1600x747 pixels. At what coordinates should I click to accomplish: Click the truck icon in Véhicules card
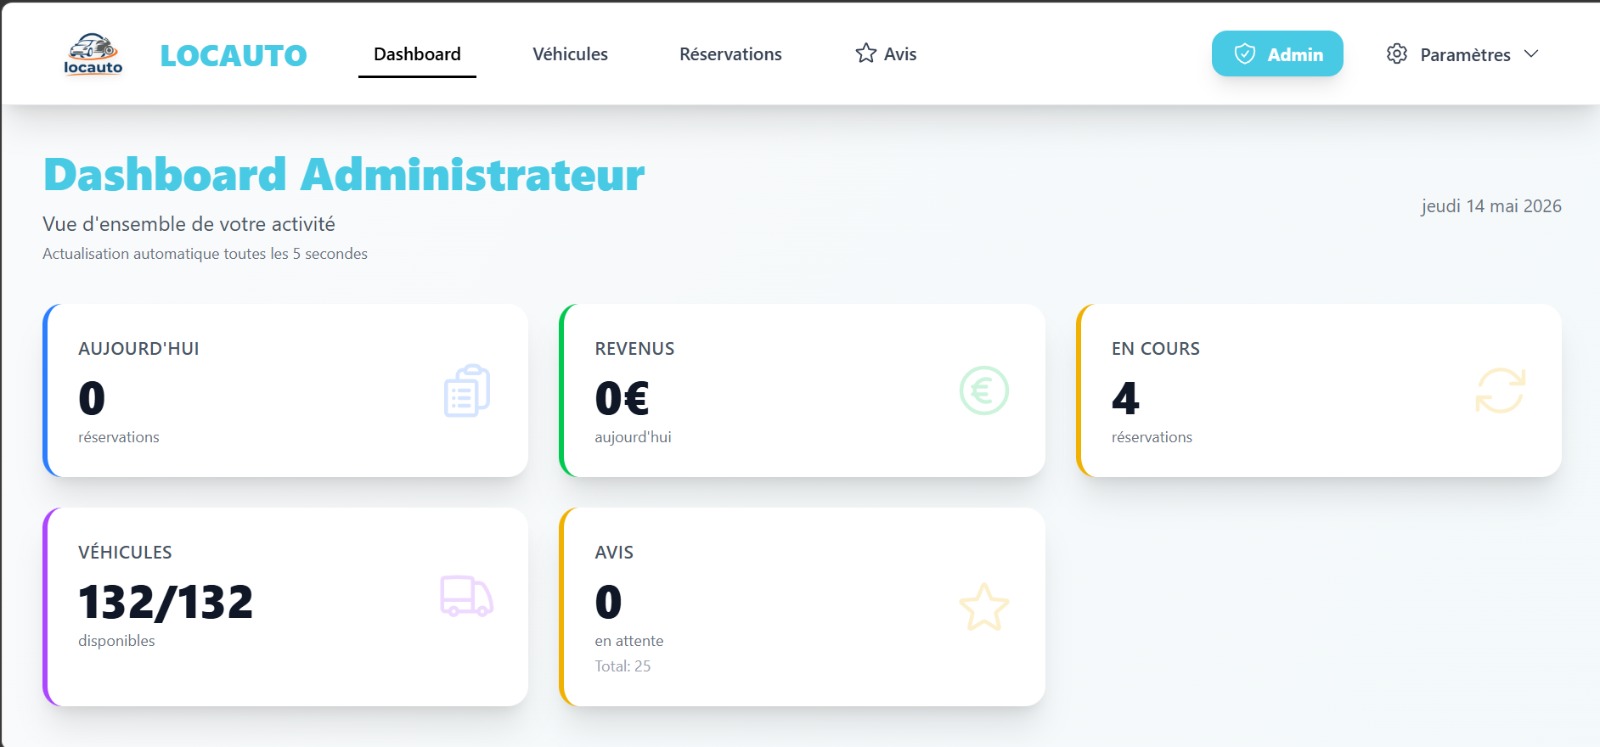(467, 596)
